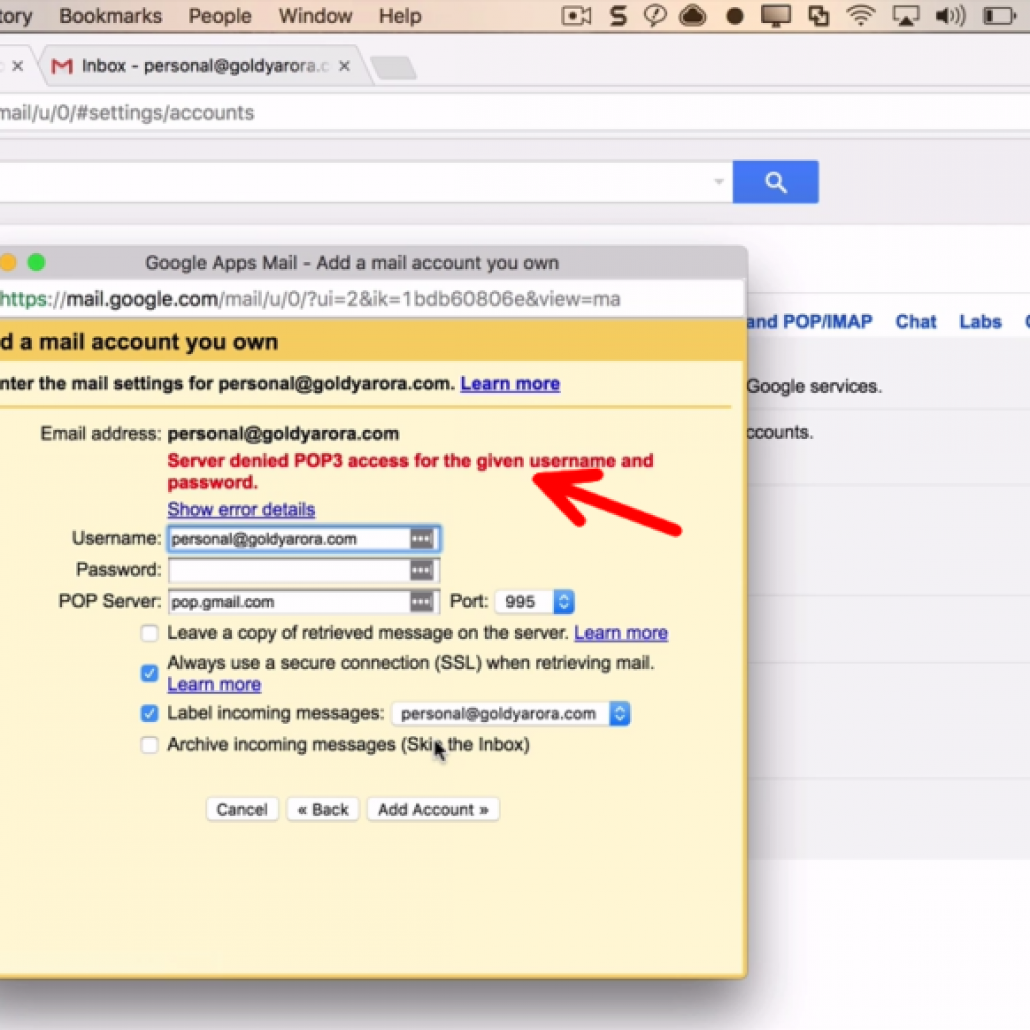Open Learn more link about leaving copy

click(621, 633)
